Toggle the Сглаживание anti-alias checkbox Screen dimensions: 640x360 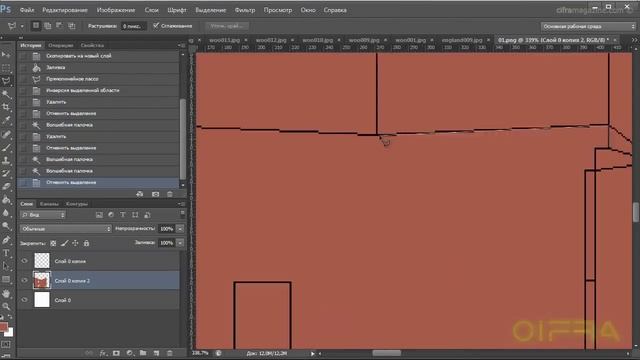click(x=156, y=25)
